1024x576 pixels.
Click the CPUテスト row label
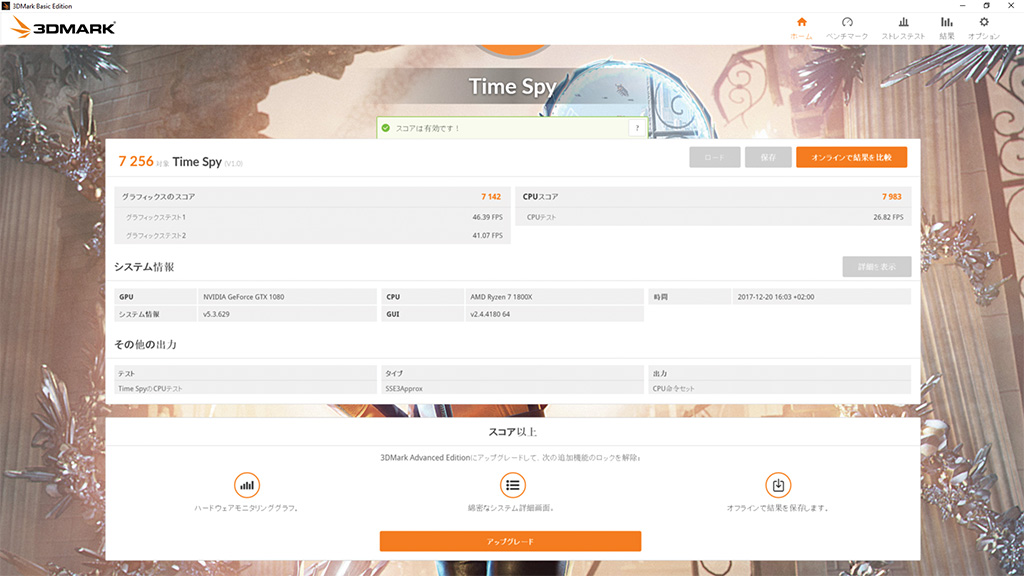tap(541, 217)
